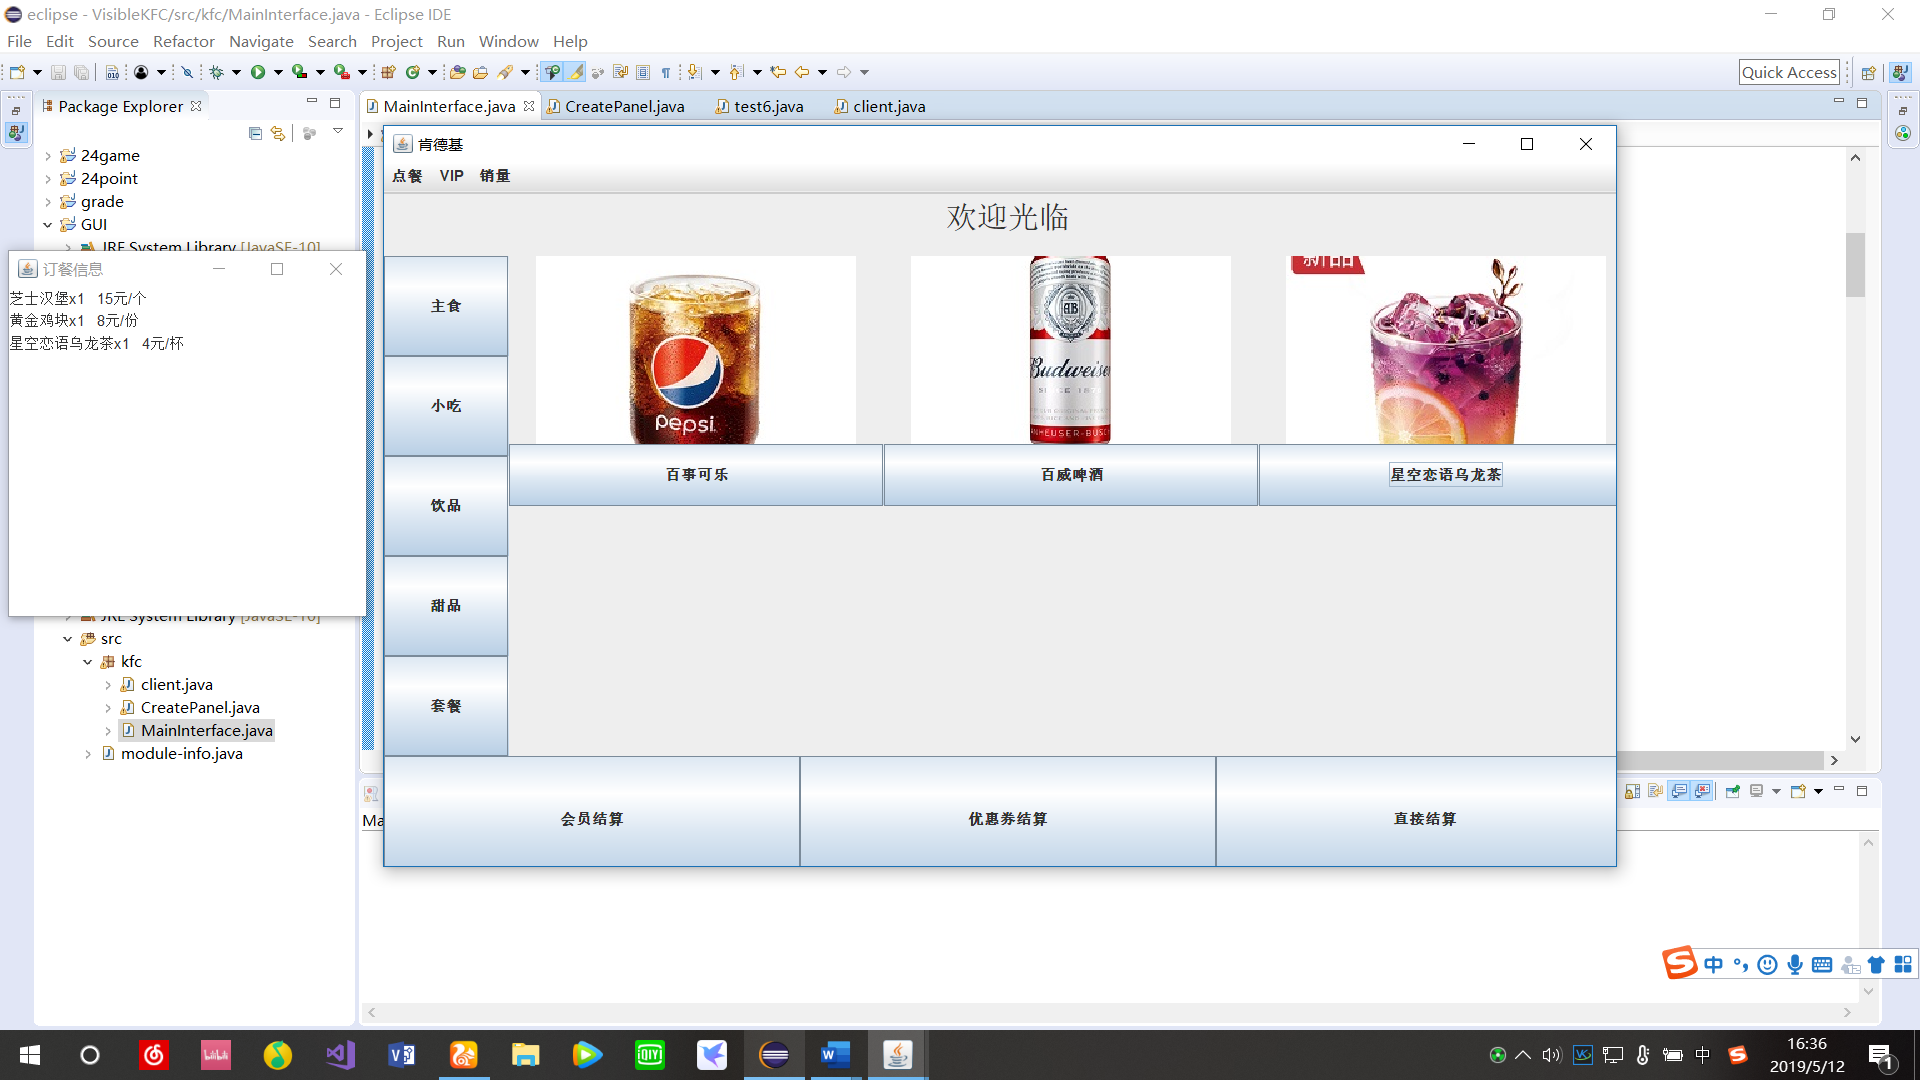Open the 点餐 menu in KFC window

pos(407,176)
